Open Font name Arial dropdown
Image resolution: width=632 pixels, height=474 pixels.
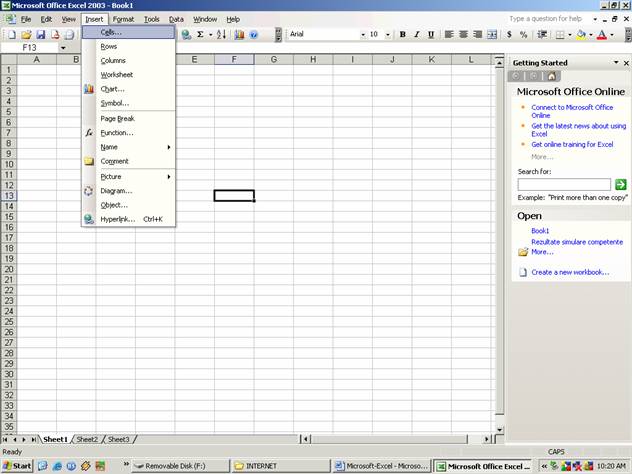363,35
